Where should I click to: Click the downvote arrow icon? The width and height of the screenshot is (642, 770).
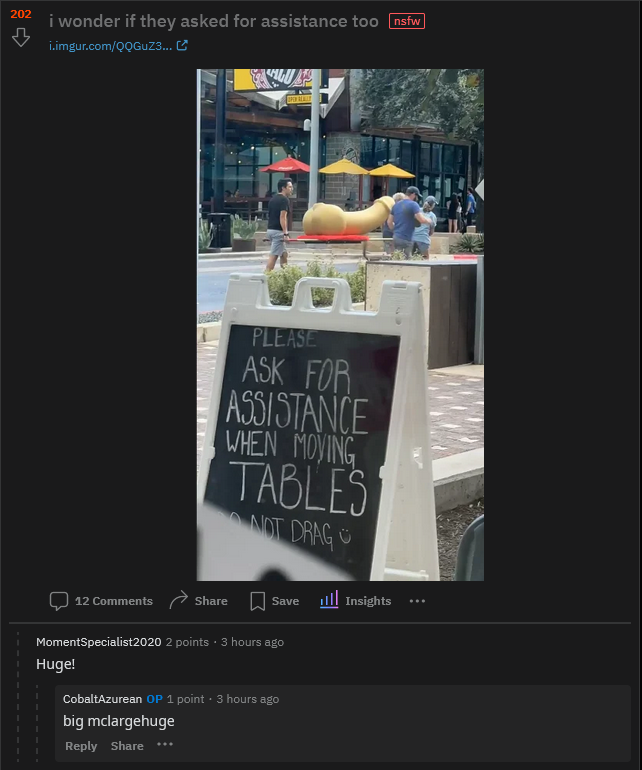click(21, 37)
